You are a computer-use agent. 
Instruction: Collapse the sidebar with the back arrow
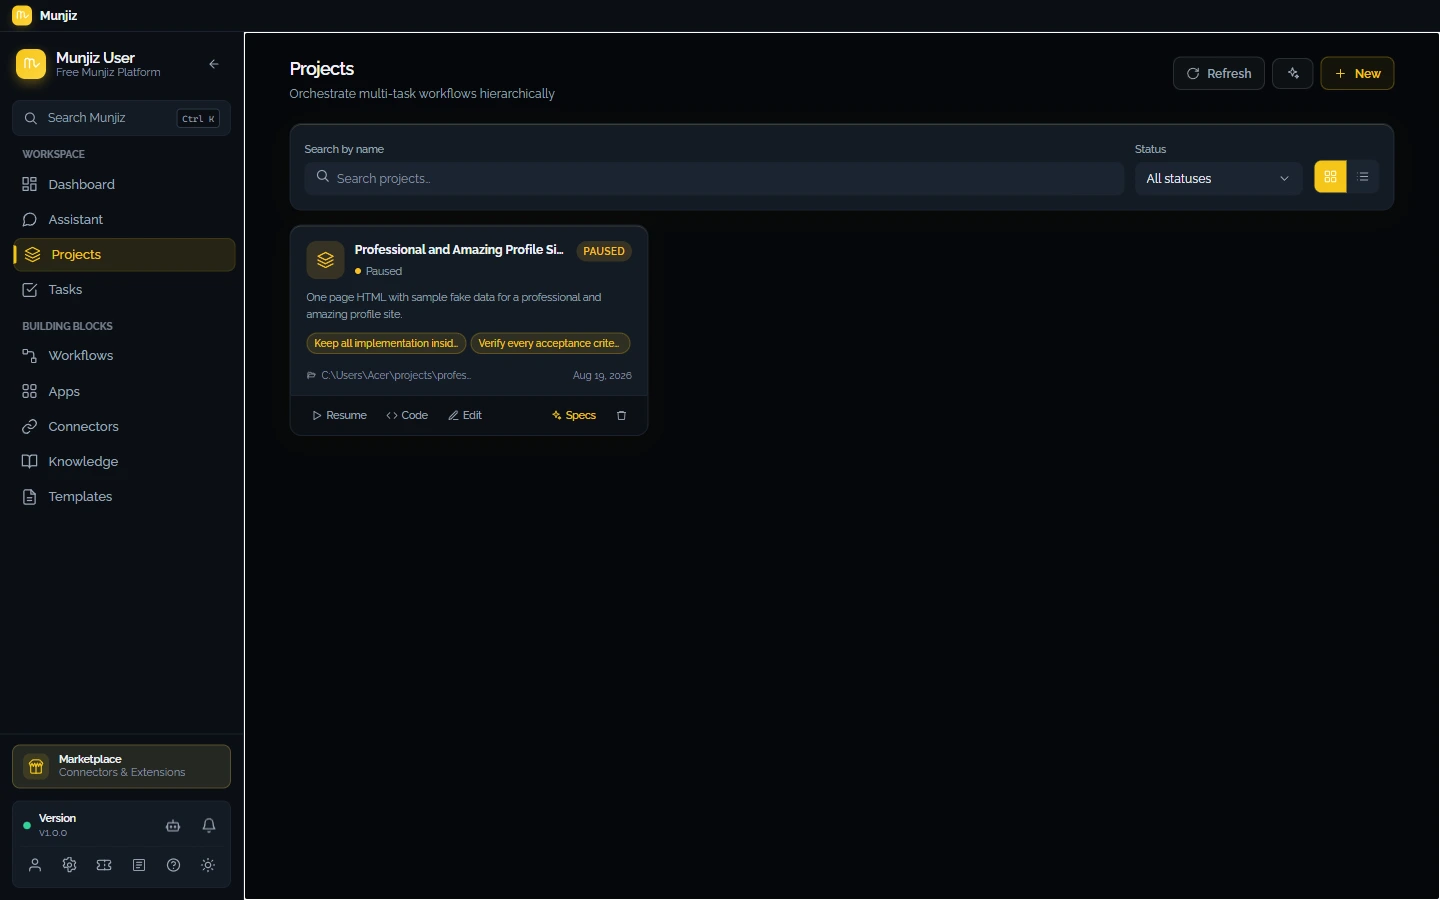tap(214, 64)
